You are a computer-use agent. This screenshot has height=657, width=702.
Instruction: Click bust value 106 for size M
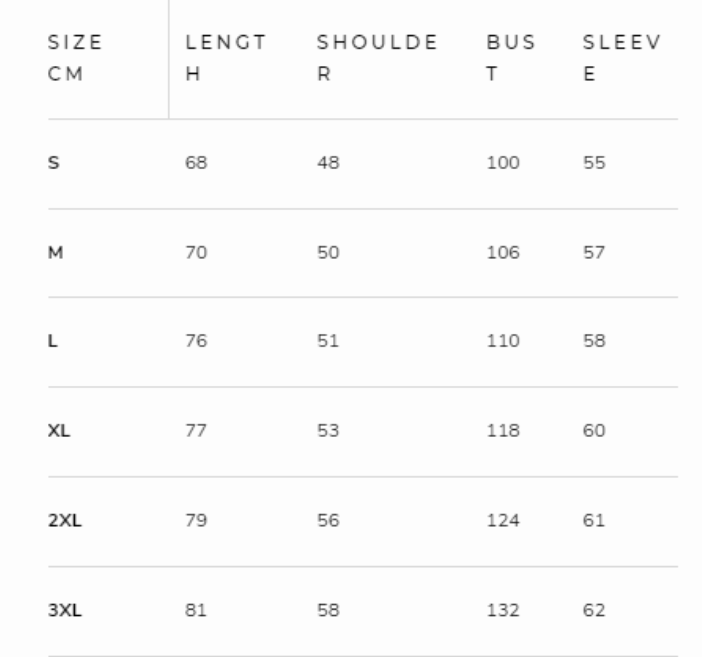pyautogui.click(x=505, y=253)
